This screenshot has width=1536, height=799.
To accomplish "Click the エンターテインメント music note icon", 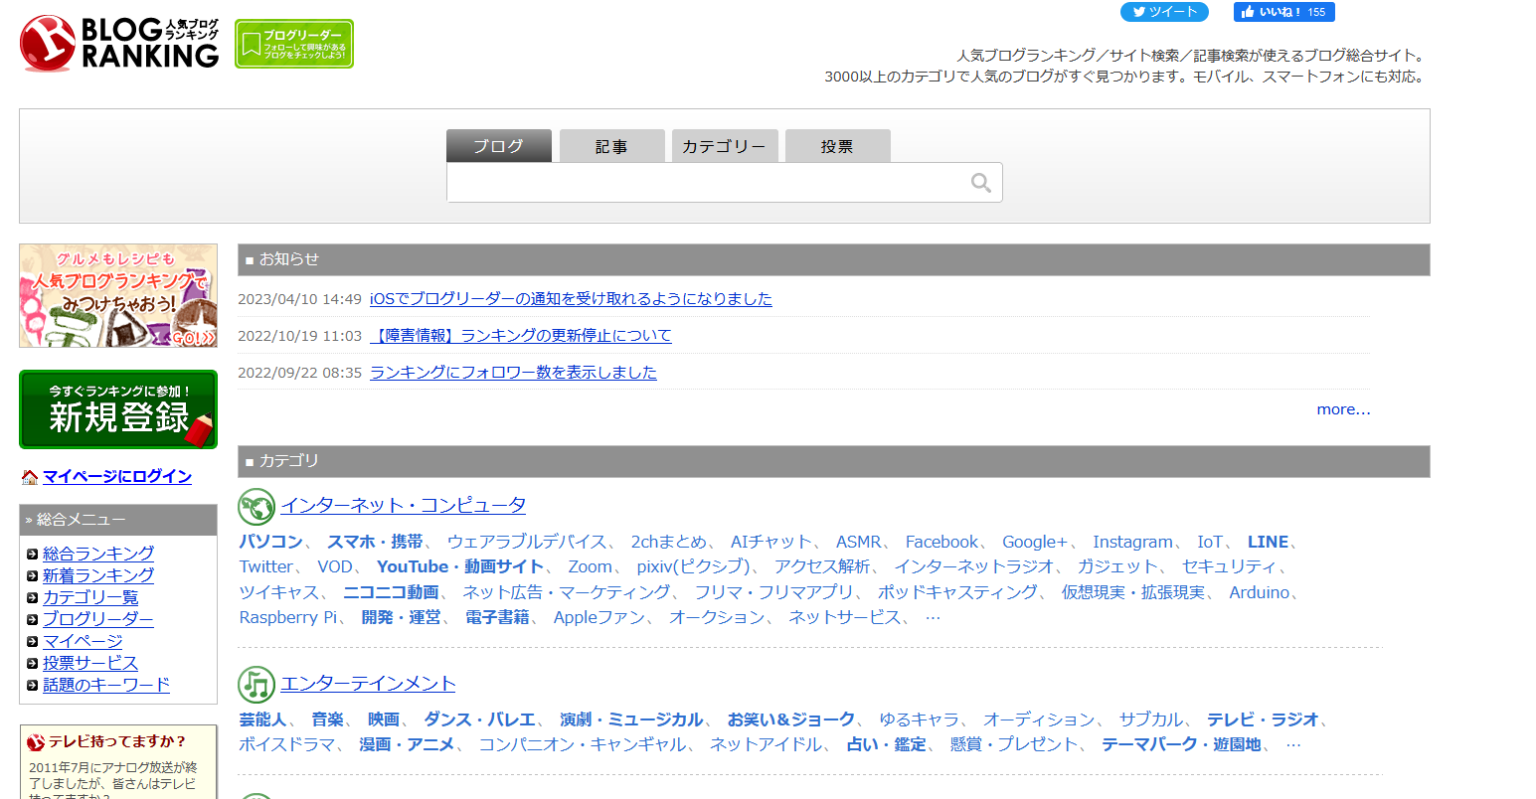I will click(256, 685).
